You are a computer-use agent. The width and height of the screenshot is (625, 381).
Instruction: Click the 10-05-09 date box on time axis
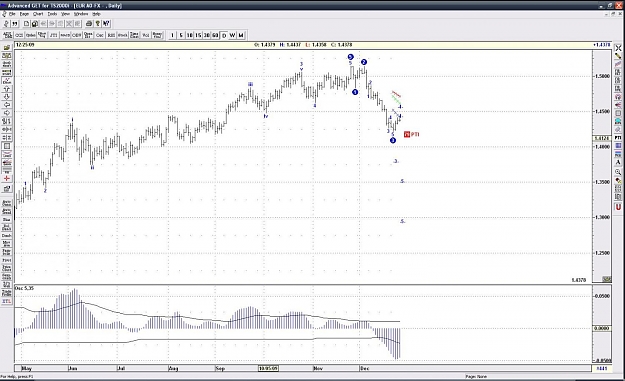pos(268,368)
